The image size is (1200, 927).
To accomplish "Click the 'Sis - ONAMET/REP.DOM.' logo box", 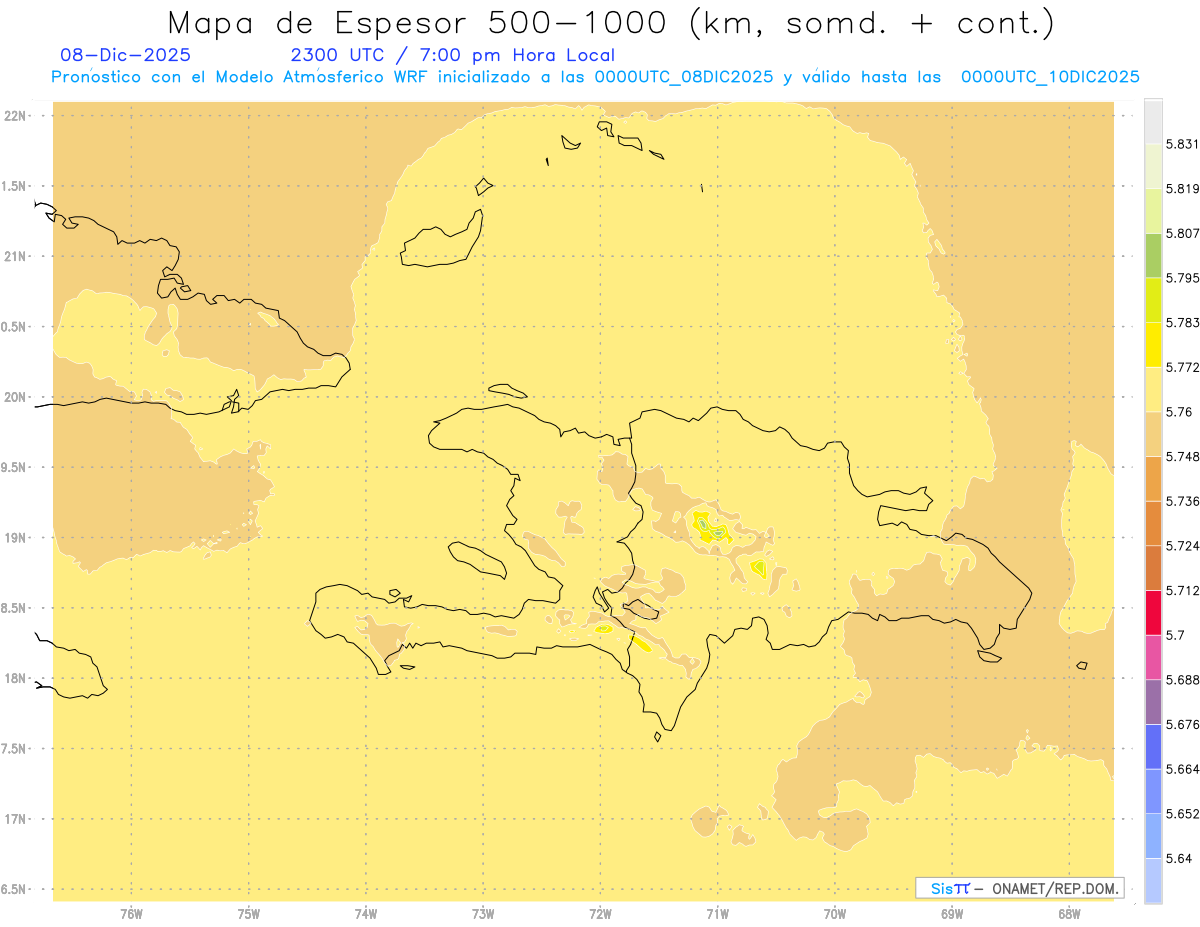I will [x=1020, y=888].
